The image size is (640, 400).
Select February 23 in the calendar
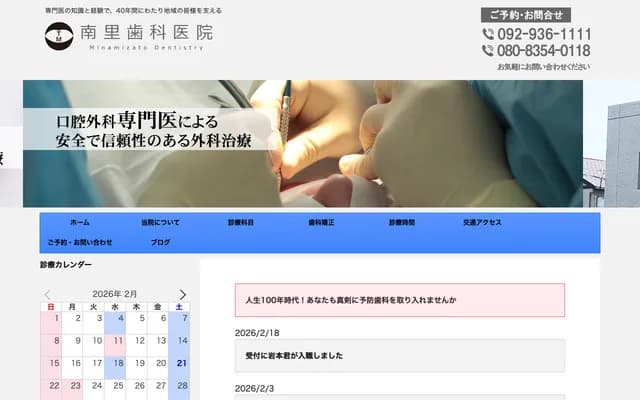[x=72, y=390]
